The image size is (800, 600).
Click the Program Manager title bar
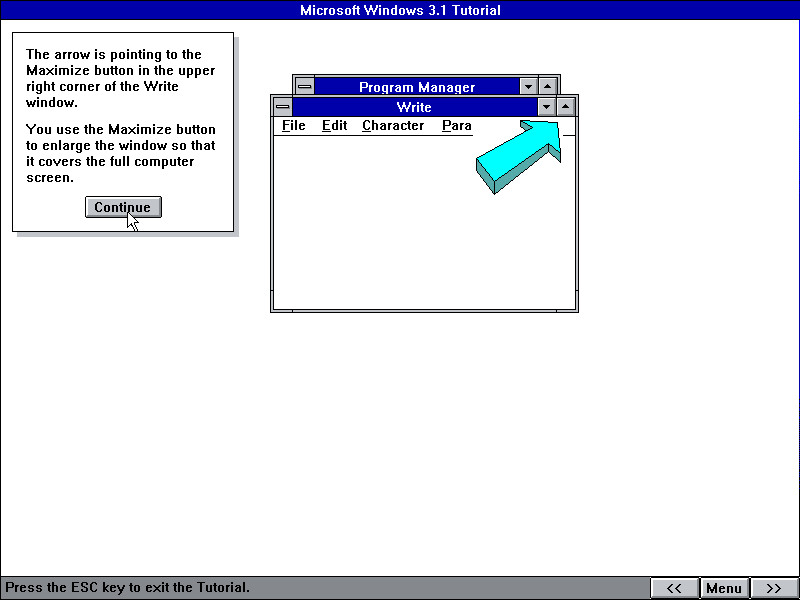pos(417,87)
